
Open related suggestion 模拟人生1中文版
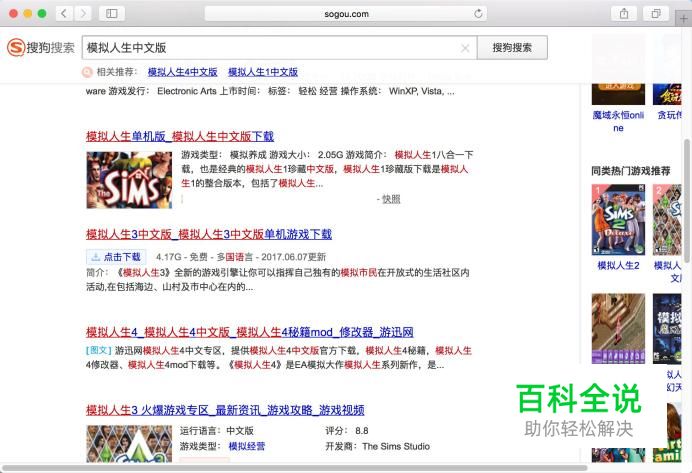pos(263,72)
